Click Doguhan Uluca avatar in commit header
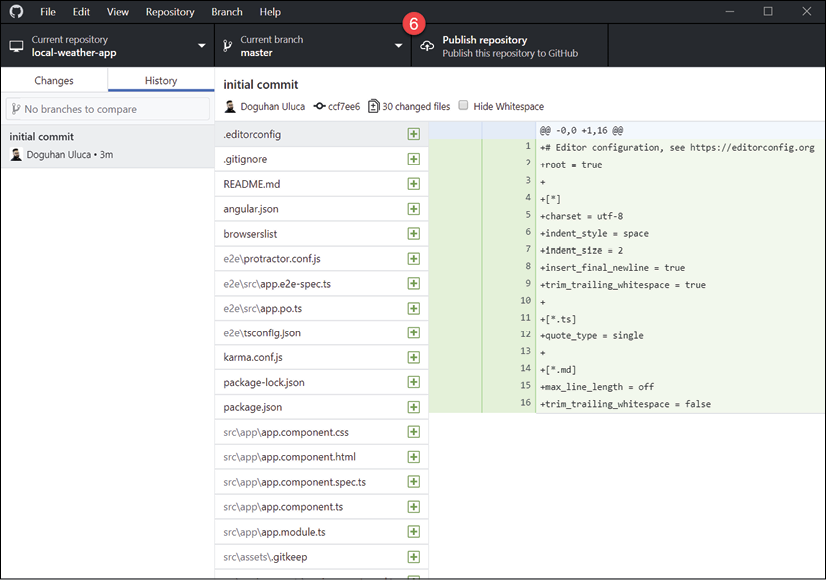826x580 pixels. tap(230, 106)
